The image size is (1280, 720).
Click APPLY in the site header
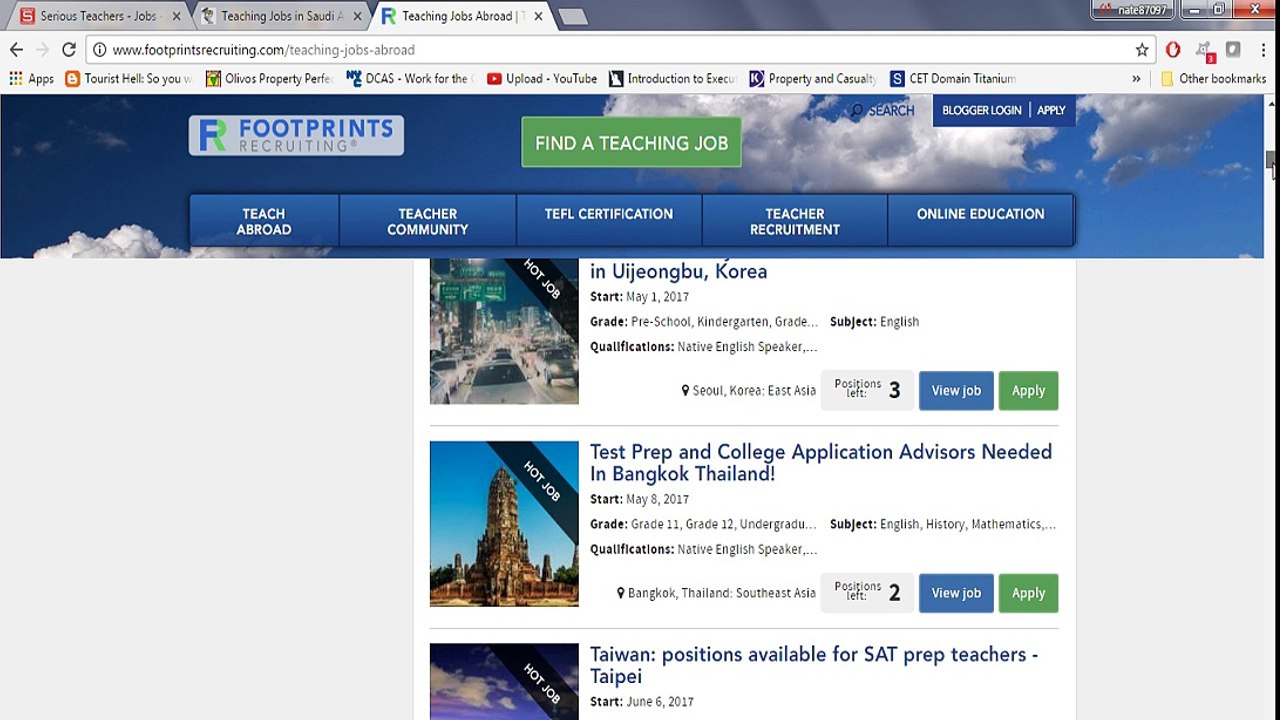click(1051, 110)
